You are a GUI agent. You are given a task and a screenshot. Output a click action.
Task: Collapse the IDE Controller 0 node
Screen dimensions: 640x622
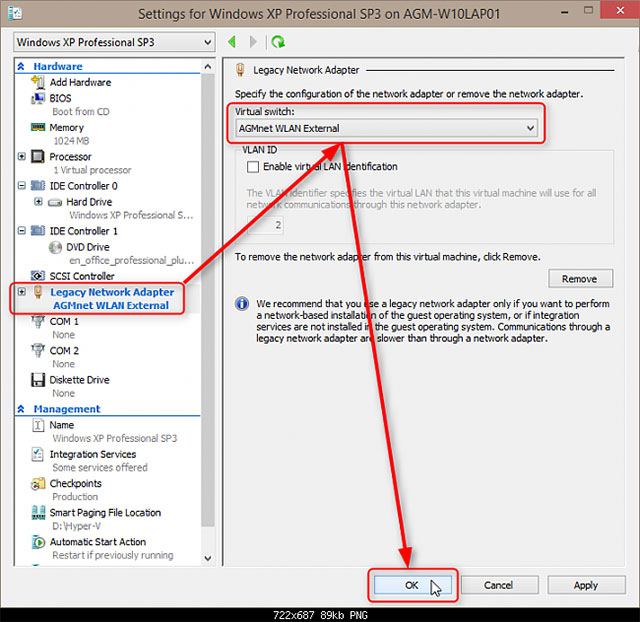(x=22, y=186)
